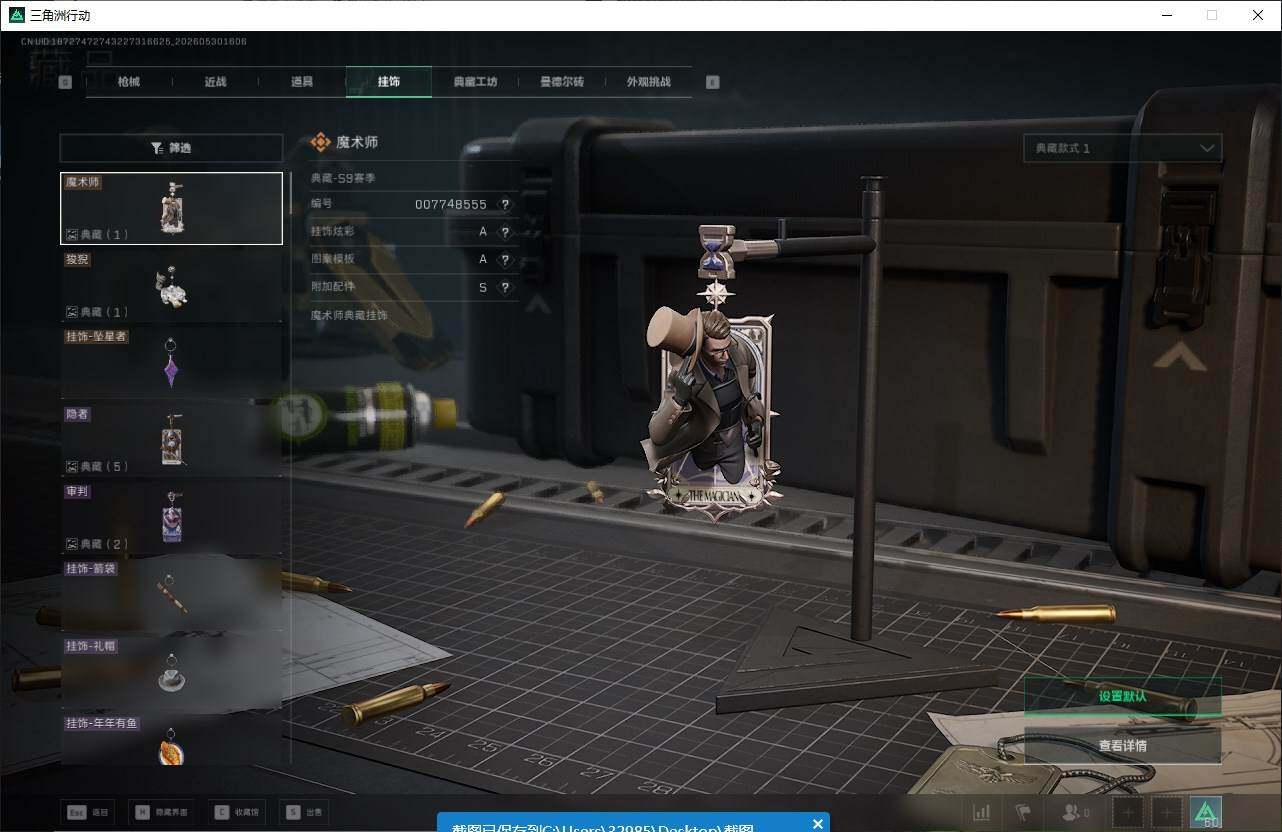Select the 隐者 charm thumbnail
The image size is (1282, 832).
pos(171,440)
